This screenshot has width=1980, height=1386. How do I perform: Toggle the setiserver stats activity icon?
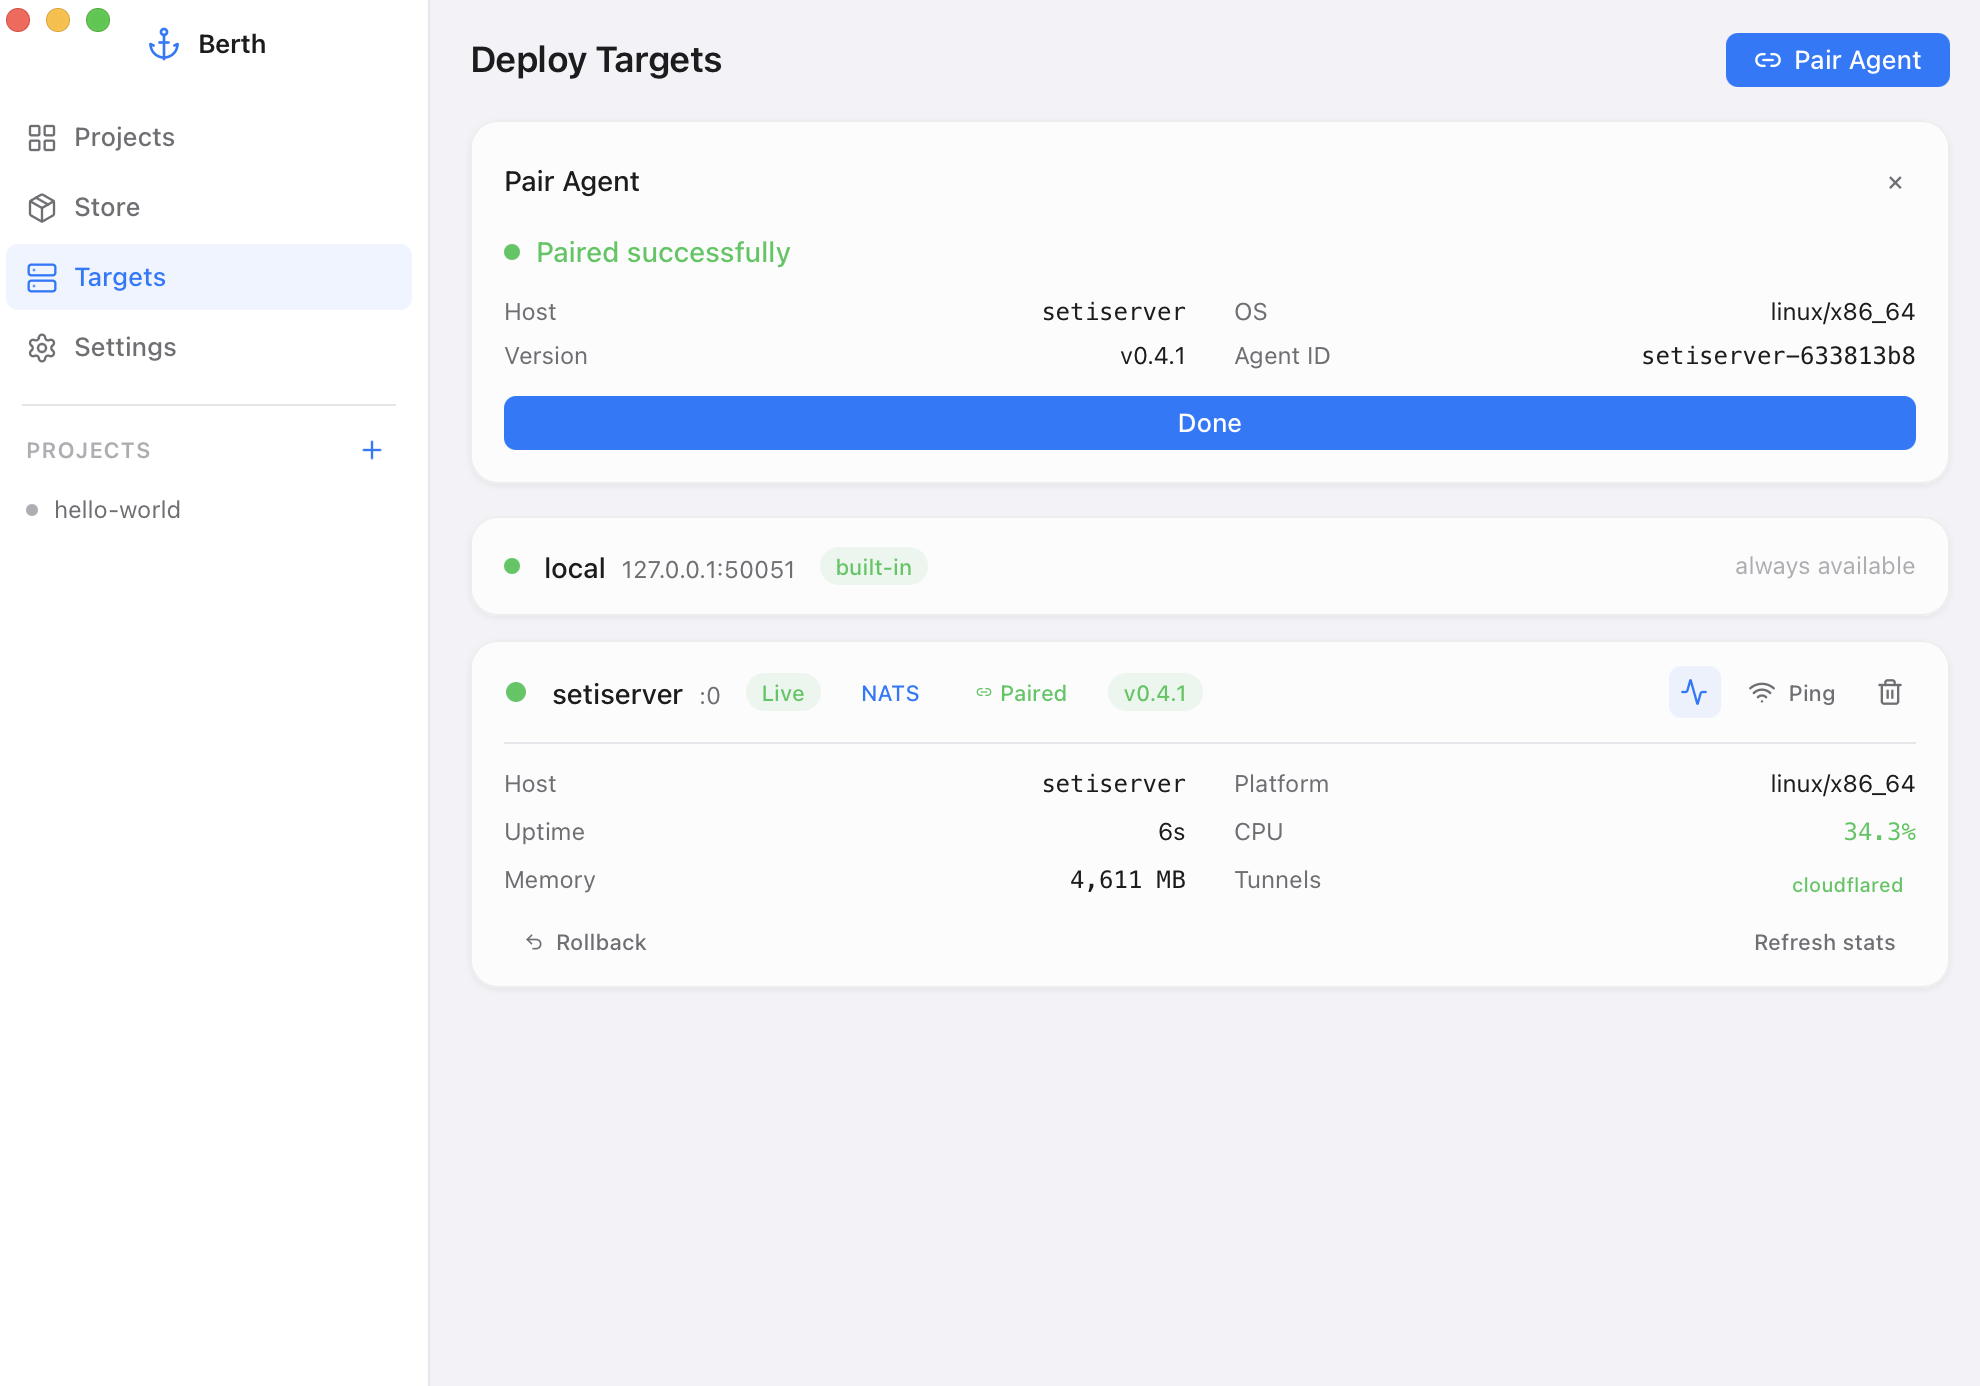click(x=1694, y=692)
